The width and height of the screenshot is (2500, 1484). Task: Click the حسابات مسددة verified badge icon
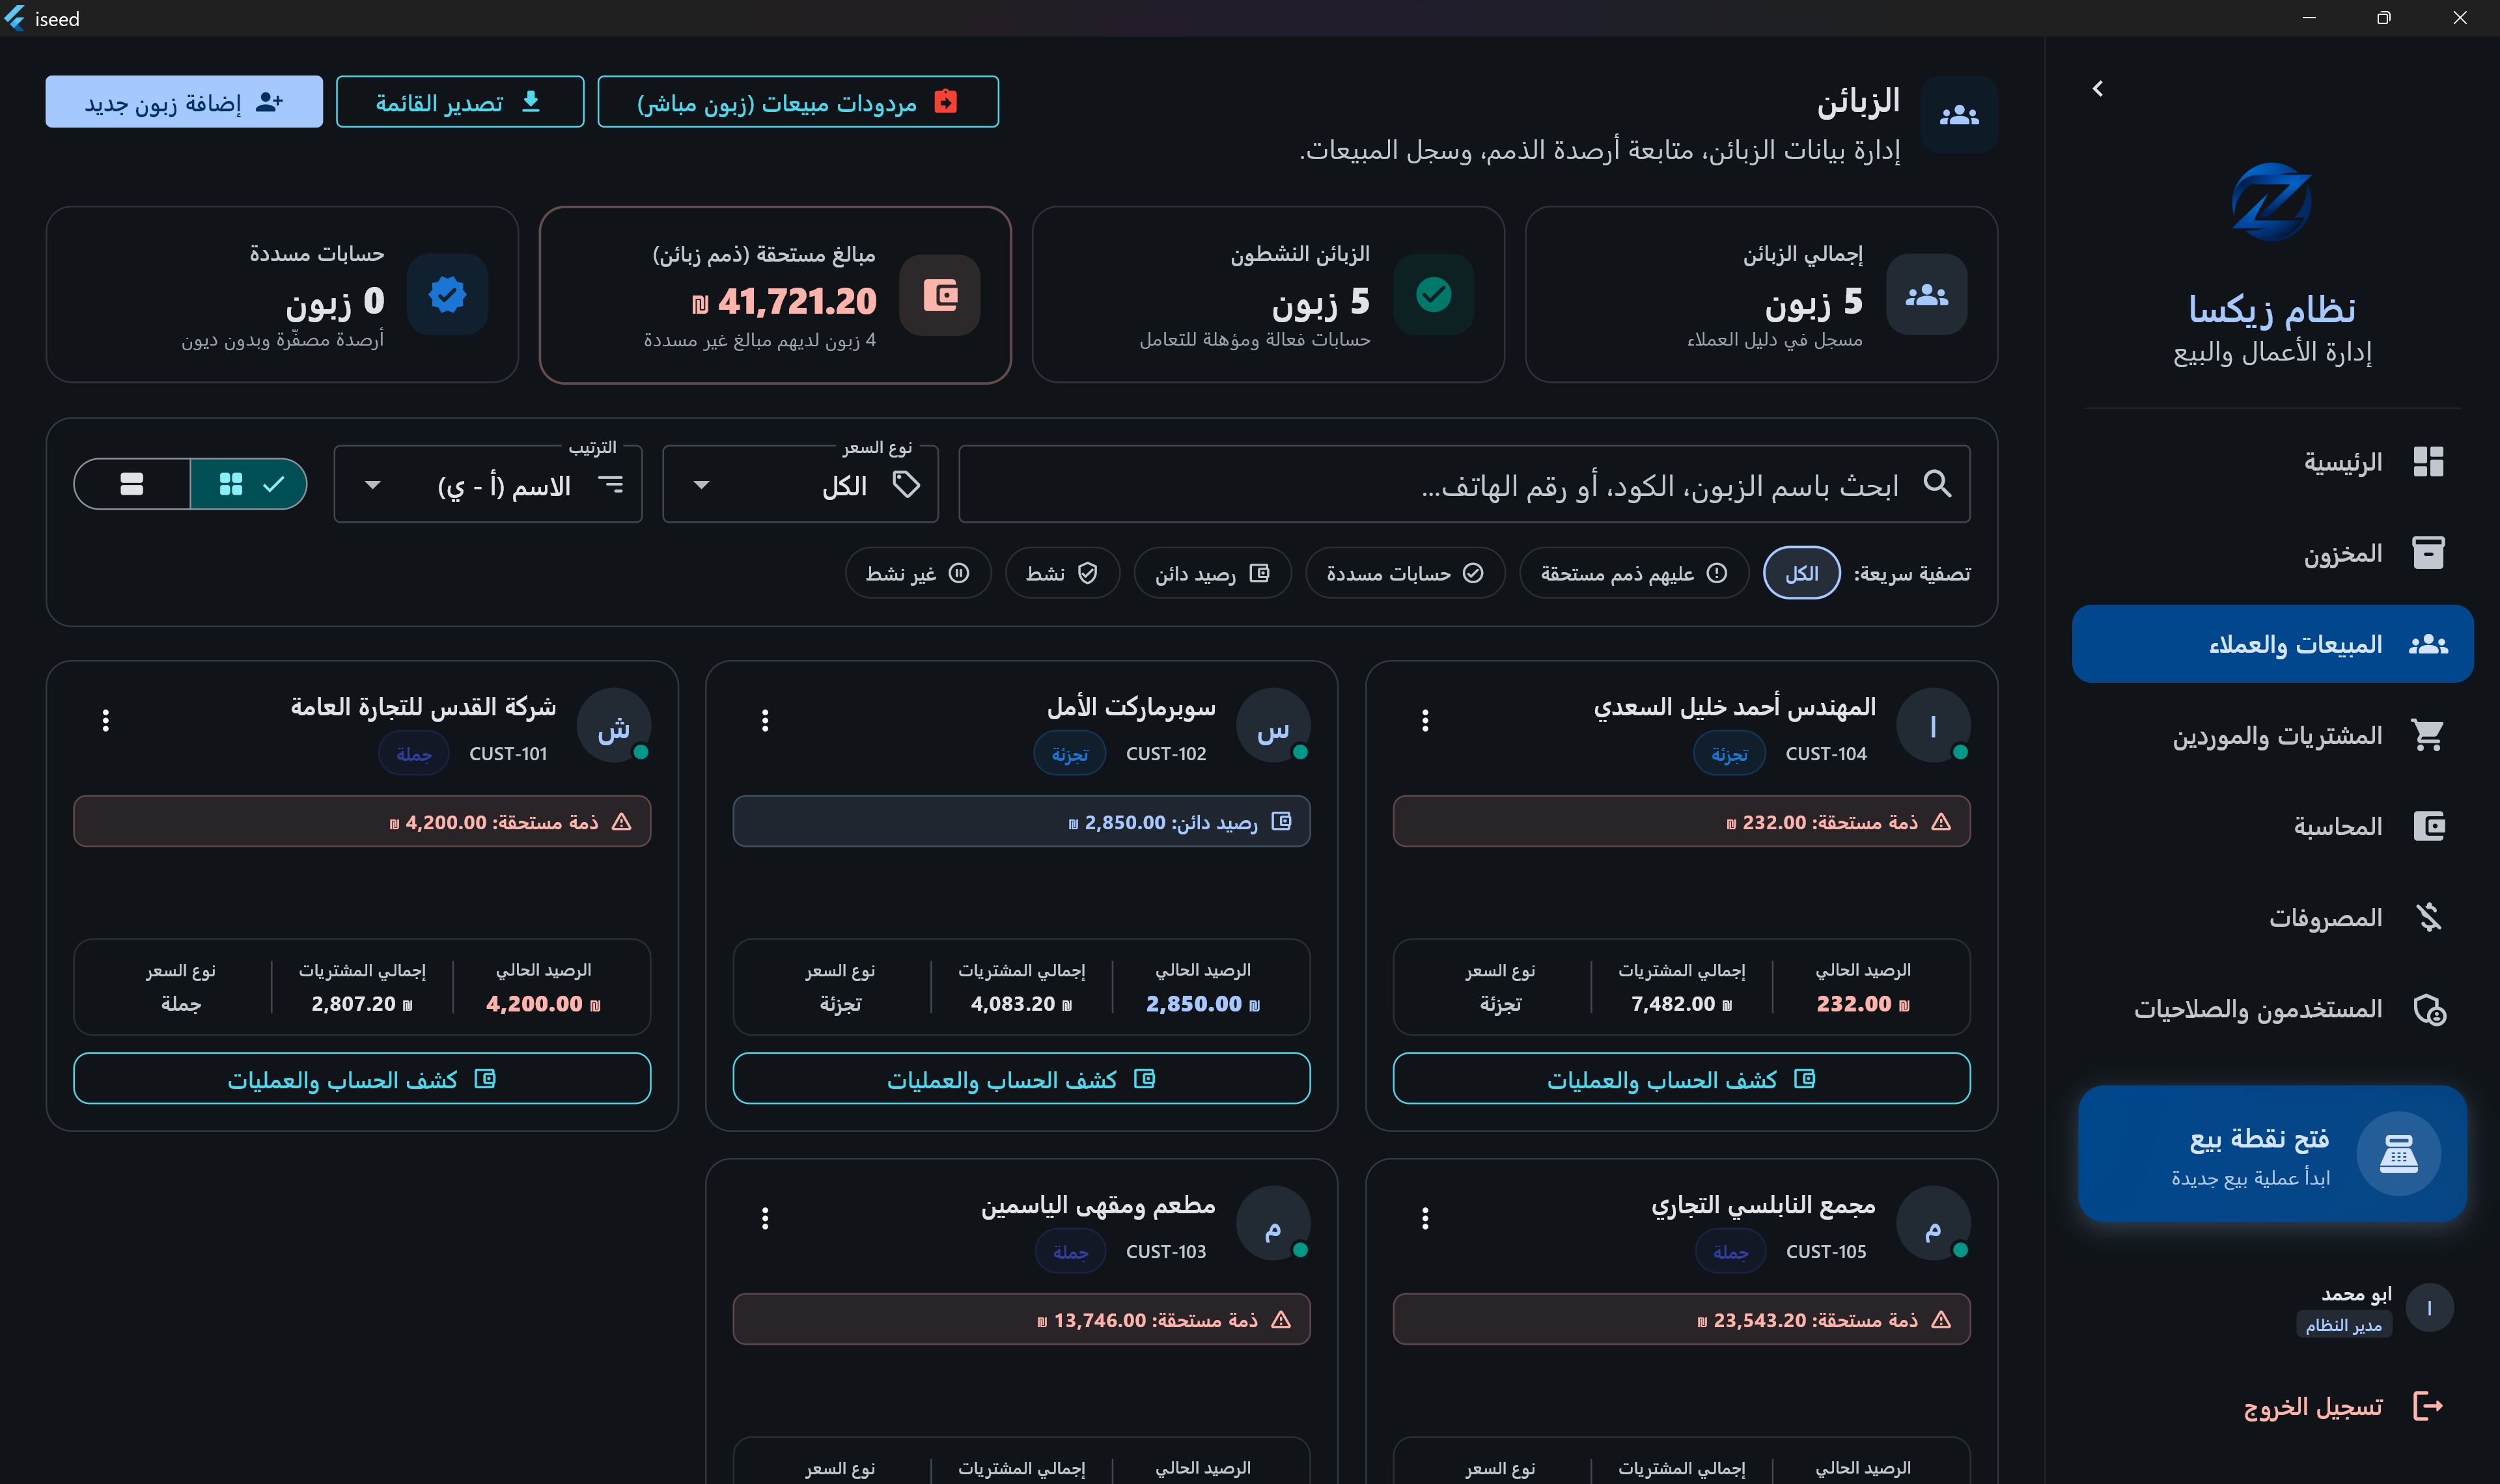pos(447,295)
